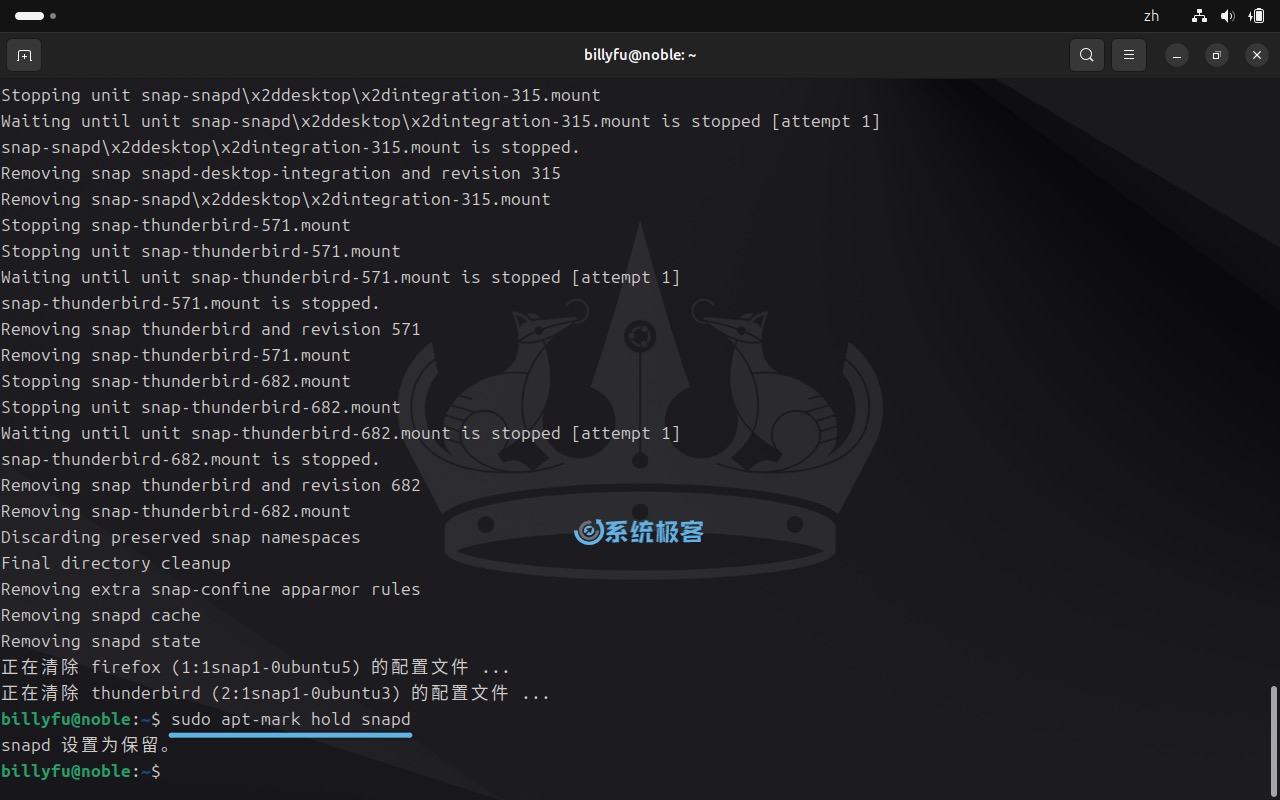Click the small workspace dot in top bar
The width and height of the screenshot is (1280, 800).
(53, 16)
